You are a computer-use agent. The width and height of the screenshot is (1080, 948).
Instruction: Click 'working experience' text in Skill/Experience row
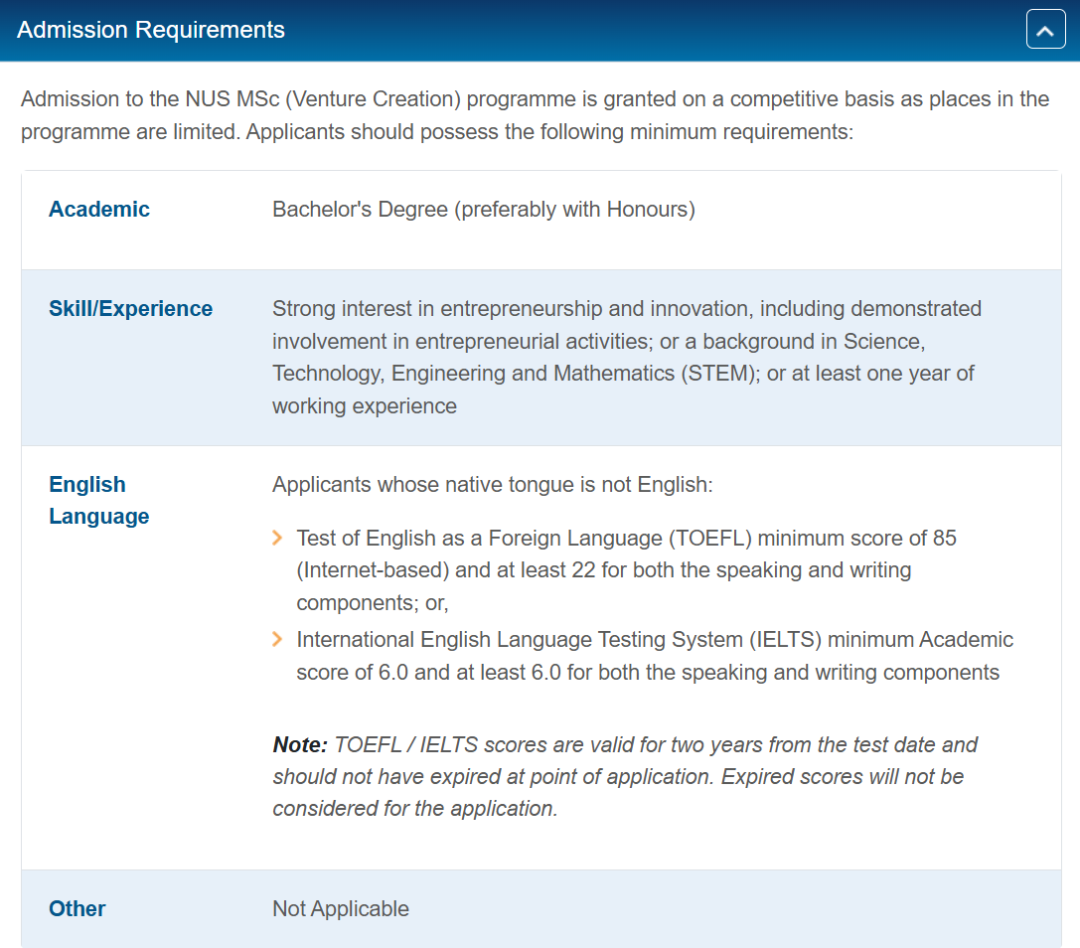364,406
